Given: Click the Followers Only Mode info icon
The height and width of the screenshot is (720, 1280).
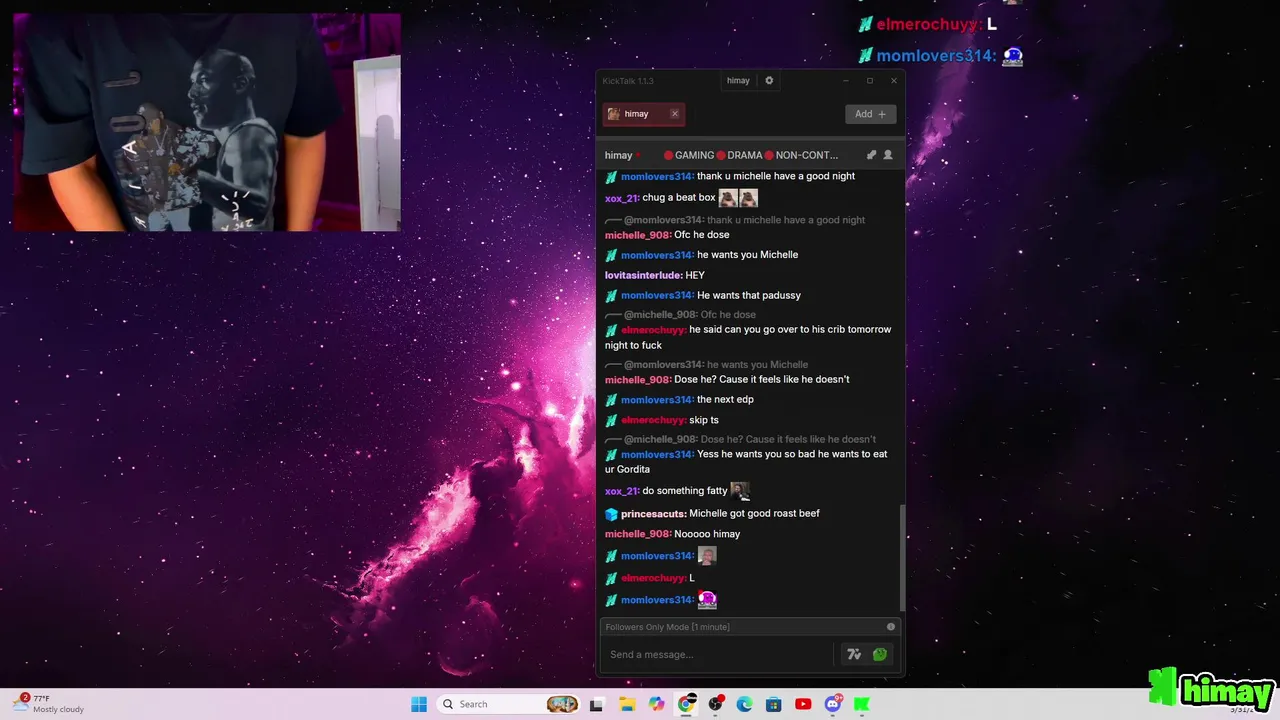Looking at the screenshot, I should pos(891,627).
